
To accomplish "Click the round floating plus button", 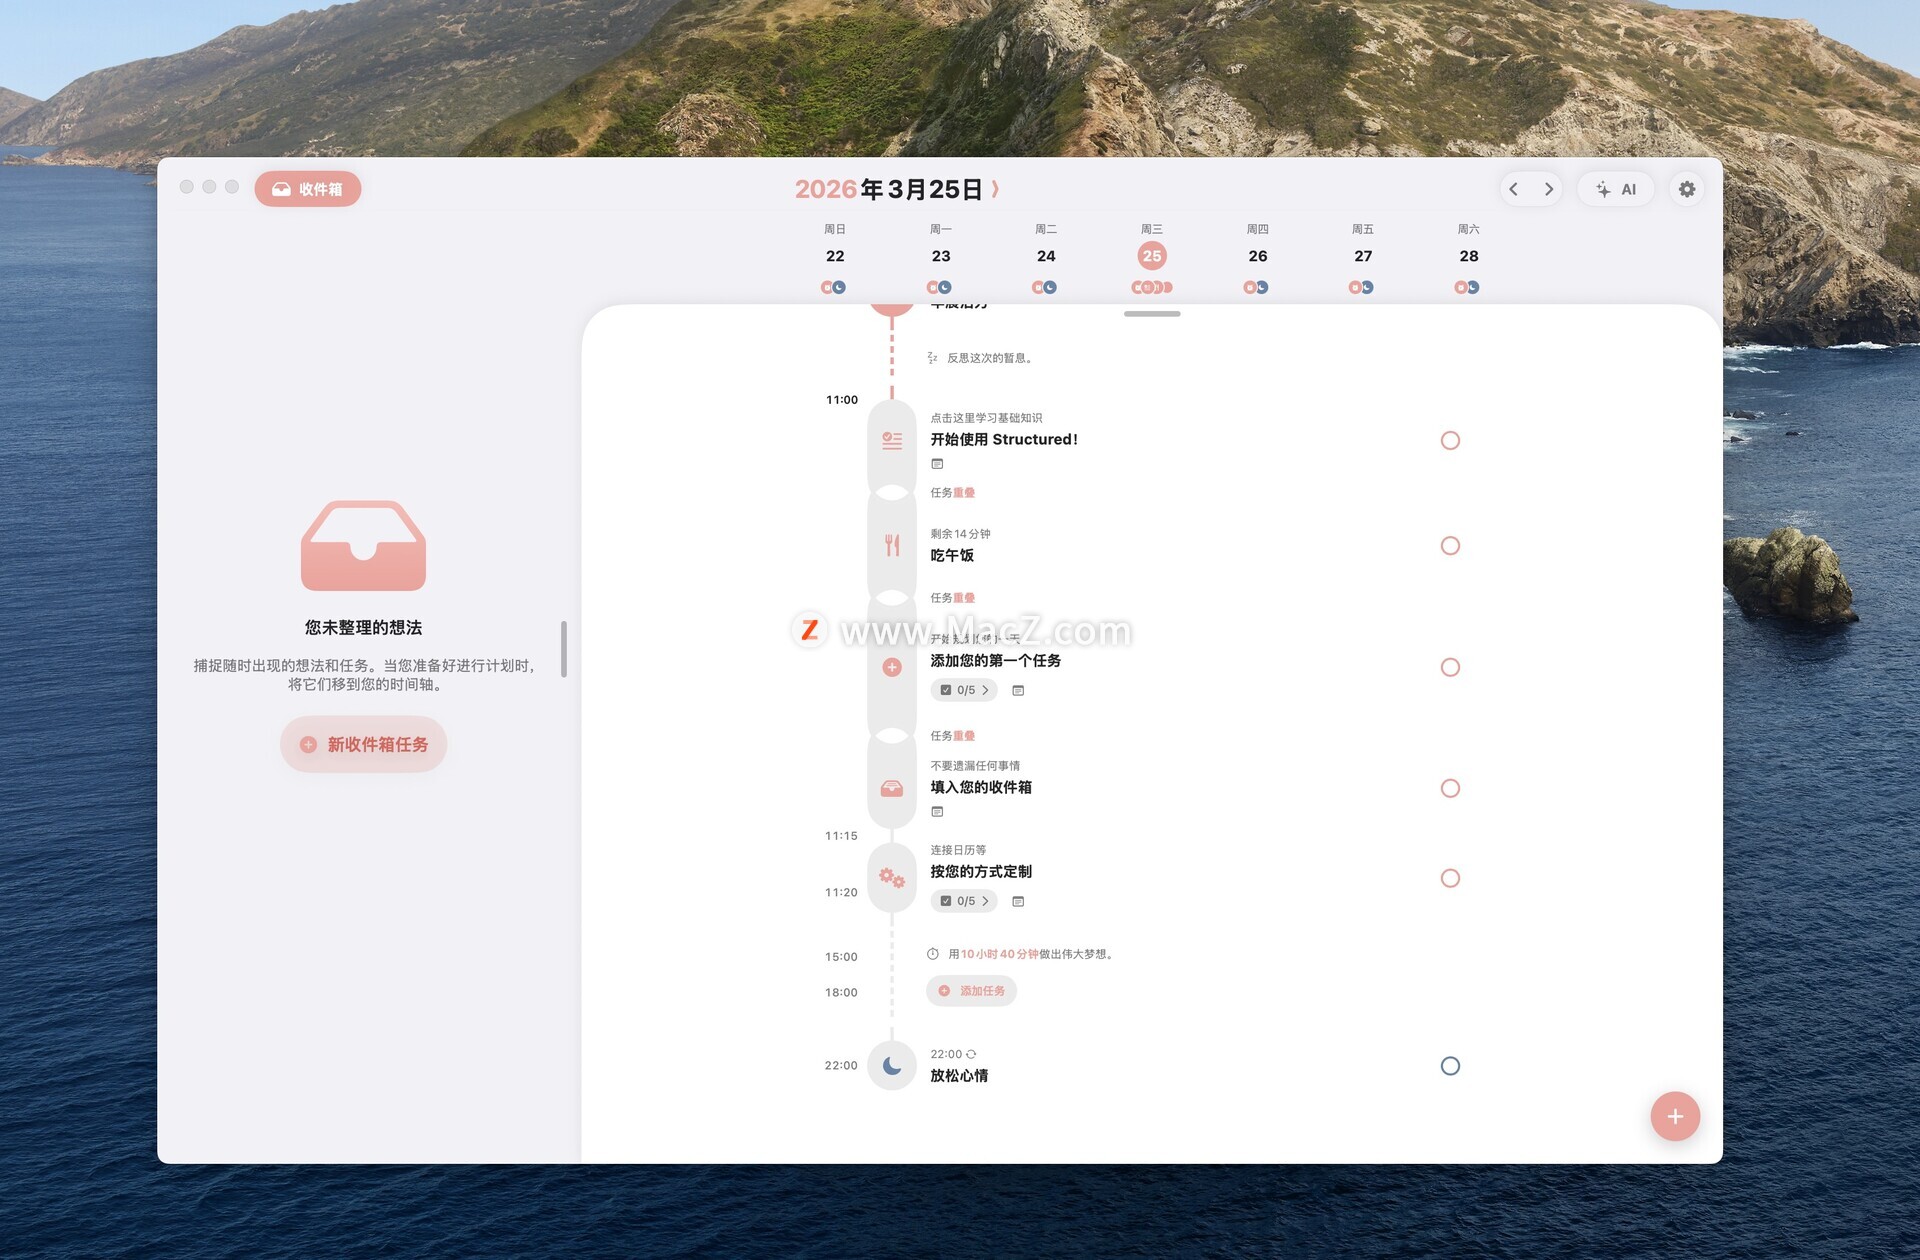I will pyautogui.click(x=1675, y=1116).
